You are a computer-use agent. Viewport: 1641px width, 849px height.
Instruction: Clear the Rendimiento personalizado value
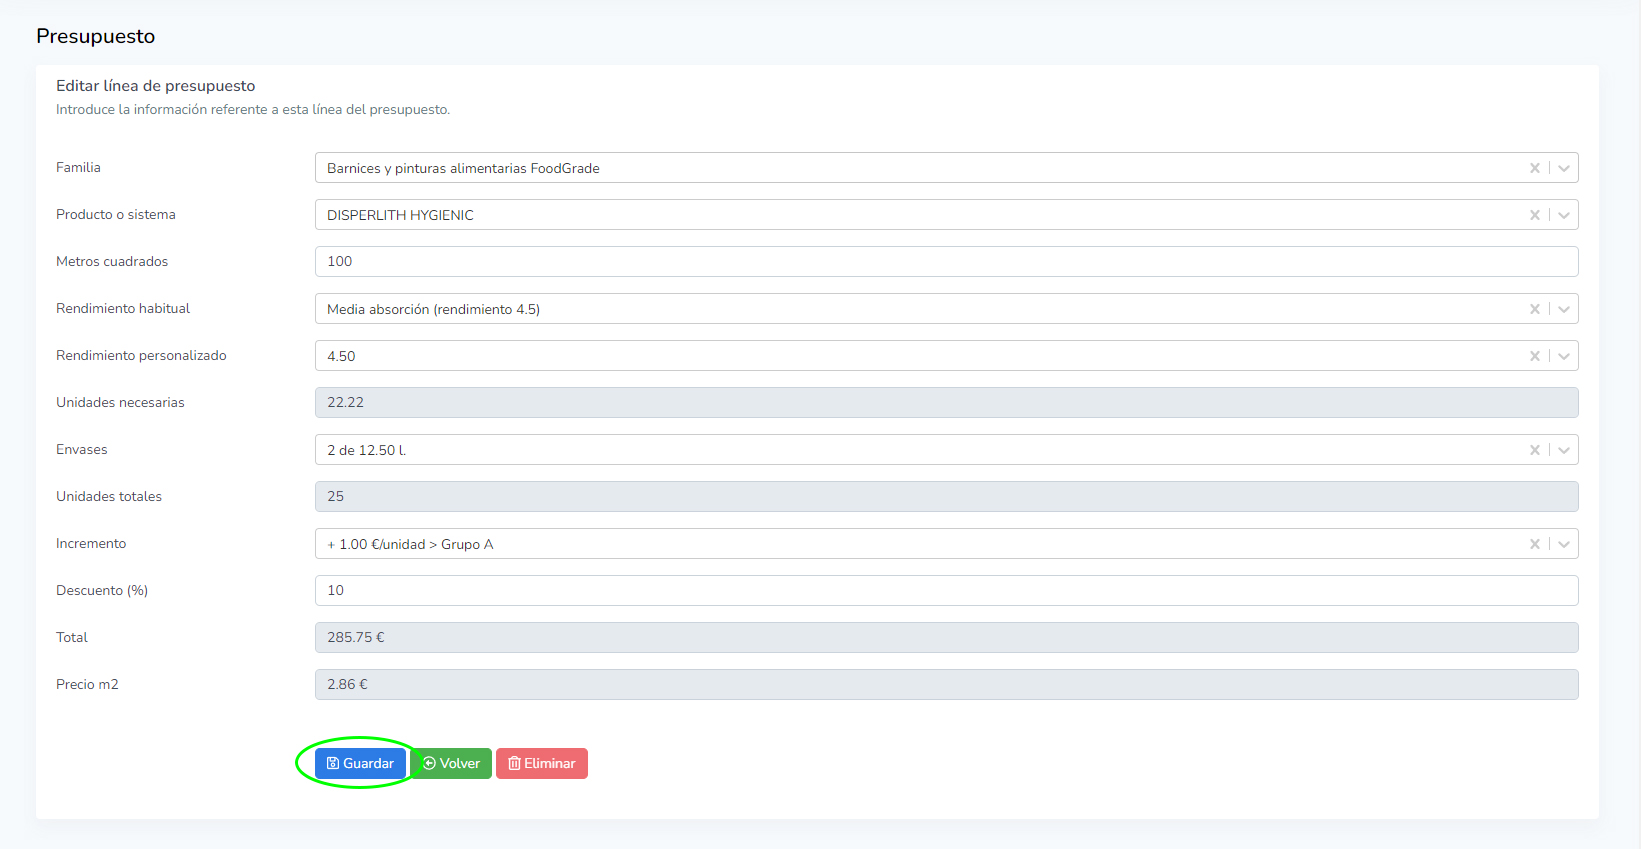tap(1534, 356)
